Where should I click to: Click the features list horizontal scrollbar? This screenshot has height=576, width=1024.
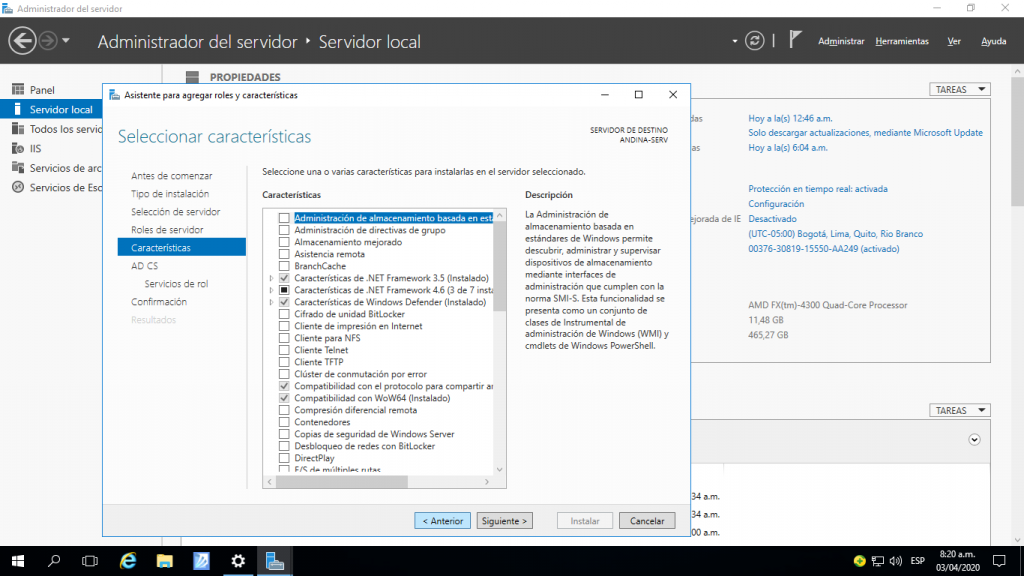[x=342, y=482]
